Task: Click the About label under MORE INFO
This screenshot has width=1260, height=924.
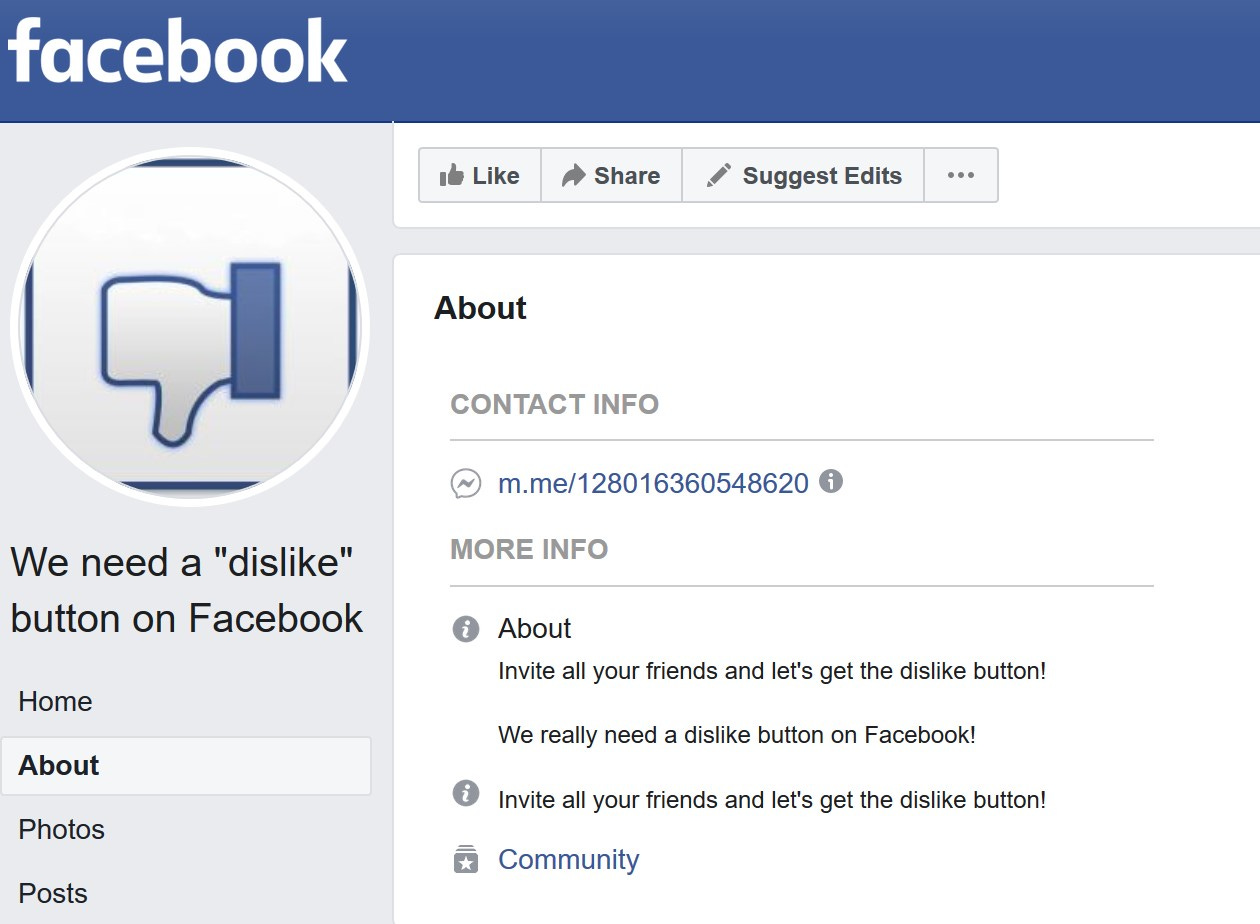Action: [535, 629]
